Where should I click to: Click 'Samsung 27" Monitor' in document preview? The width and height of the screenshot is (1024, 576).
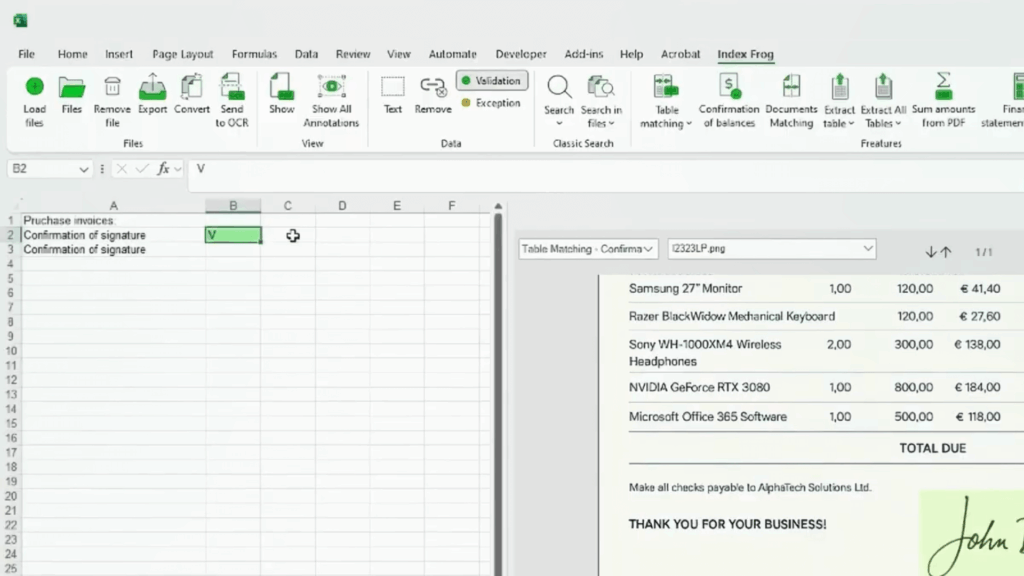[x=685, y=289]
